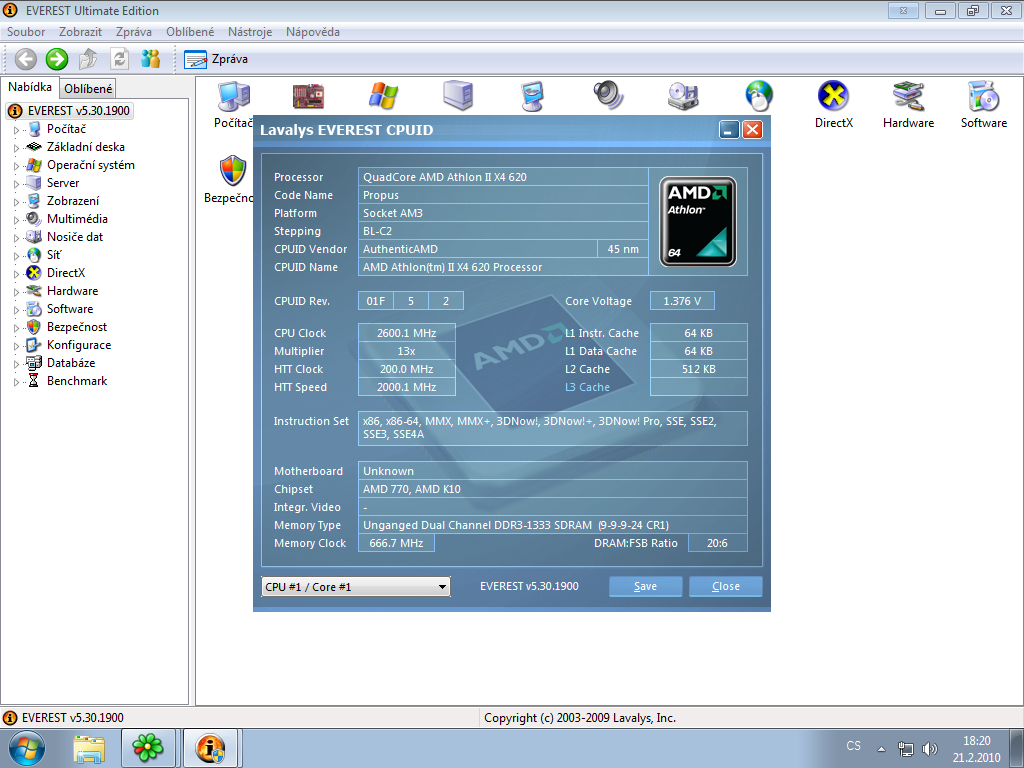Expand the Operační systém tree node
Image resolution: width=1024 pixels, height=768 pixels.
pyautogui.click(x=16, y=166)
